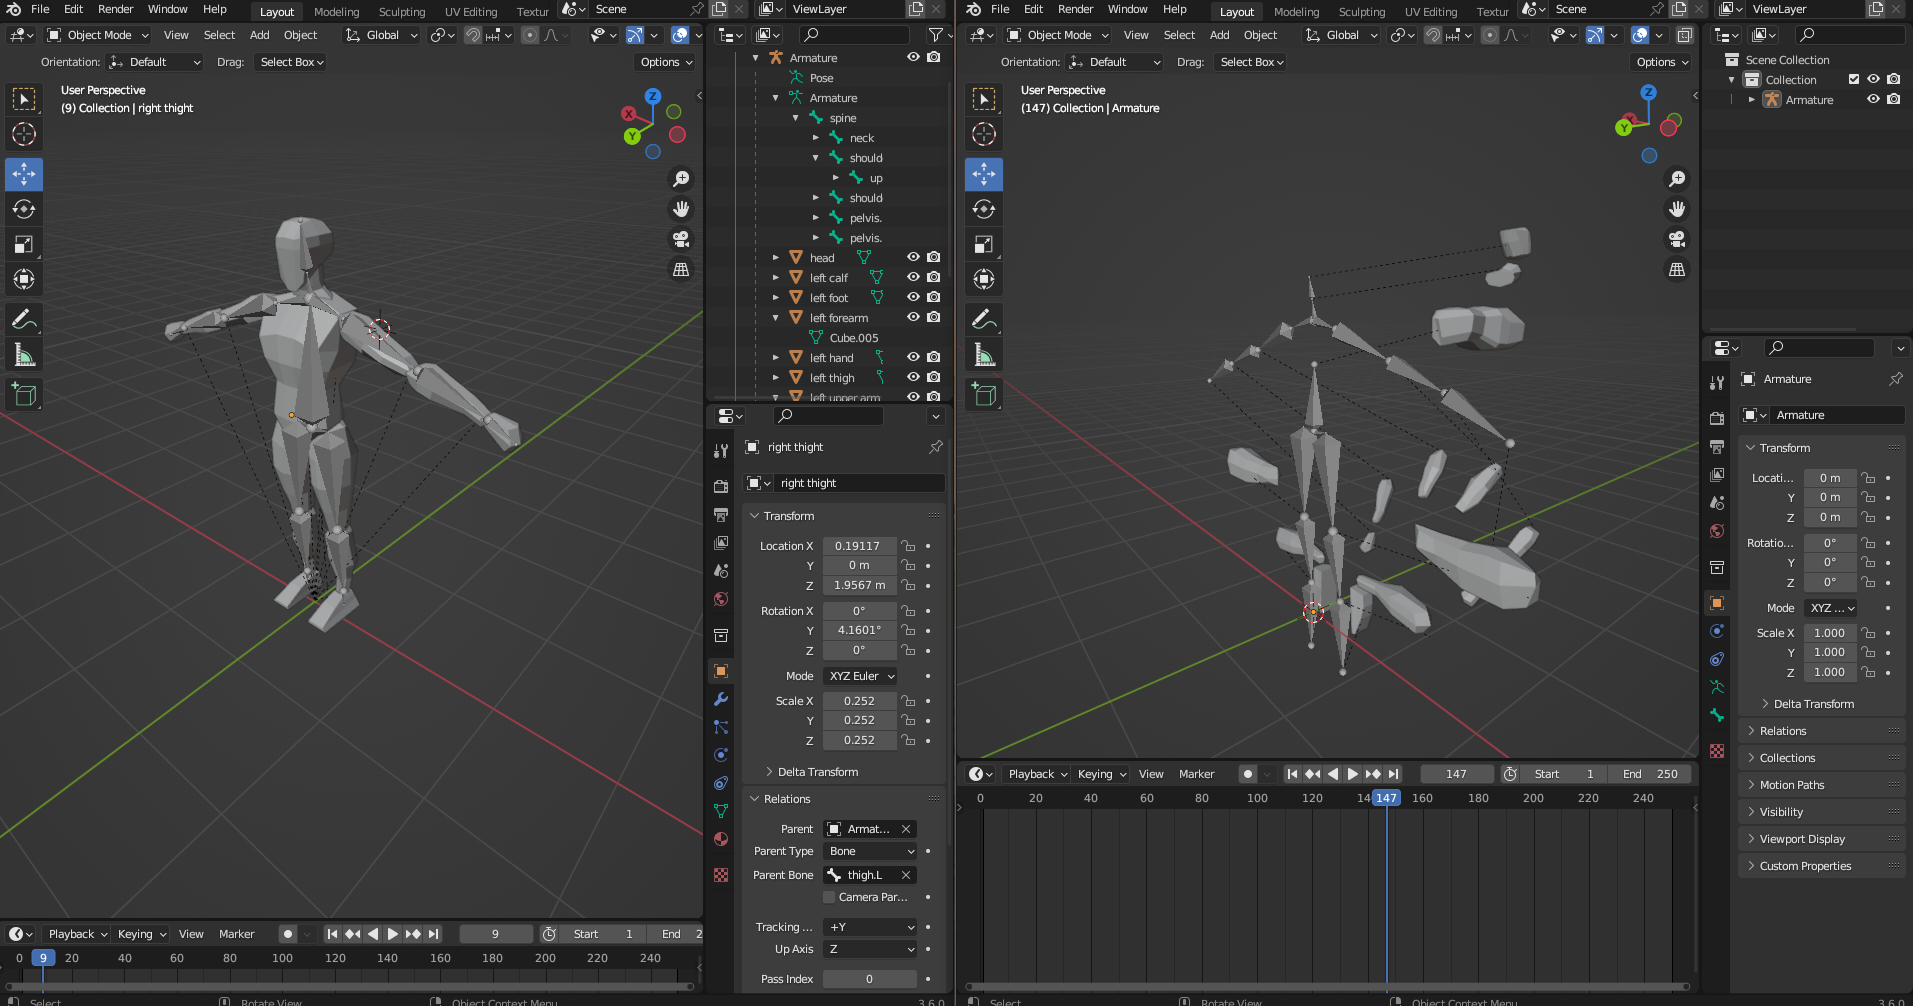Screen dimensions: 1913x1006
Task: Switch to the Sculpting workspace tab on right
Action: point(1361,12)
